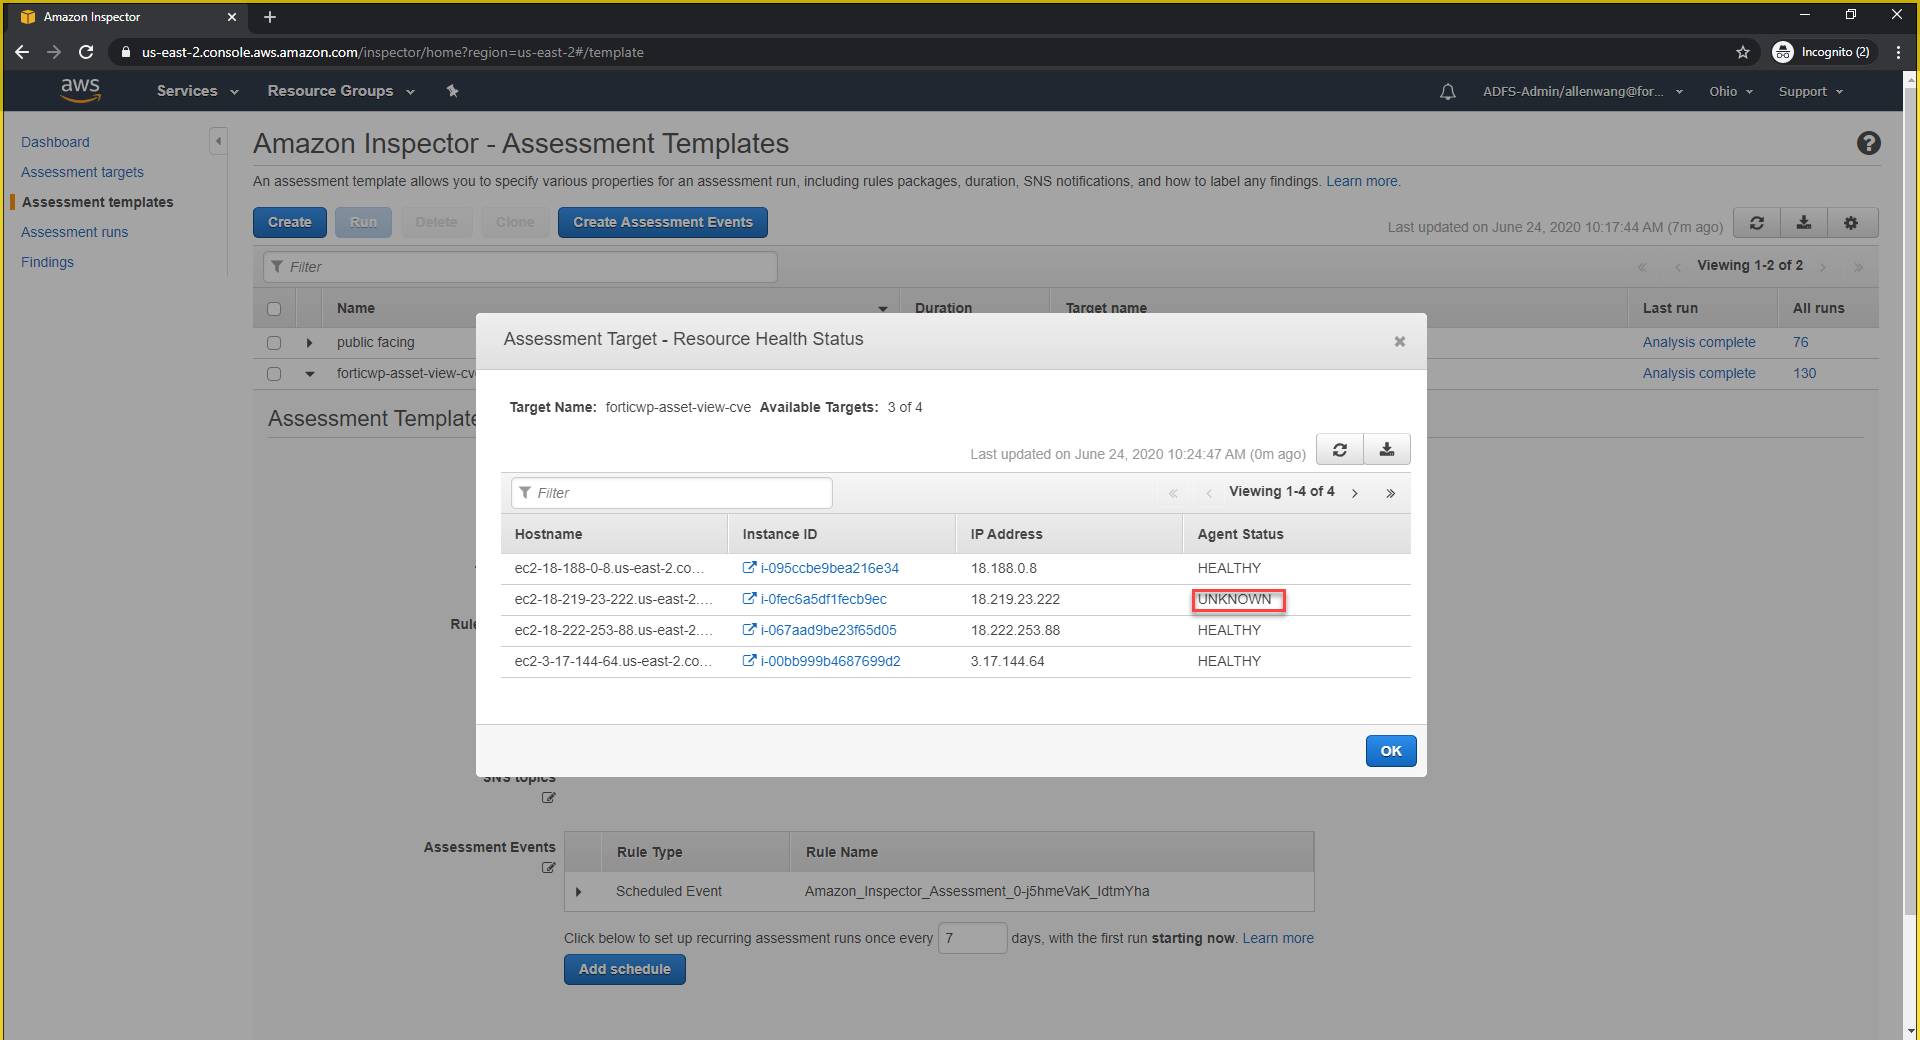Viewport: 1920px width, 1040px height.
Task: Open Chrome menu three dots
Action: point(1898,52)
